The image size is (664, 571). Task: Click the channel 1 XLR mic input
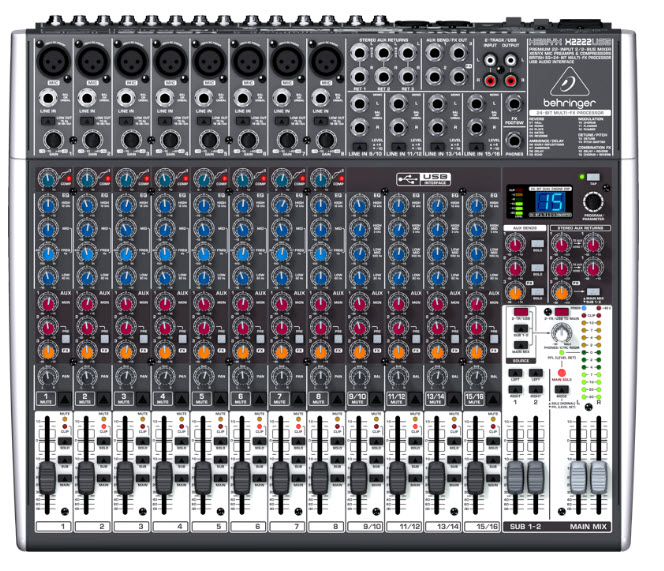coord(54,61)
